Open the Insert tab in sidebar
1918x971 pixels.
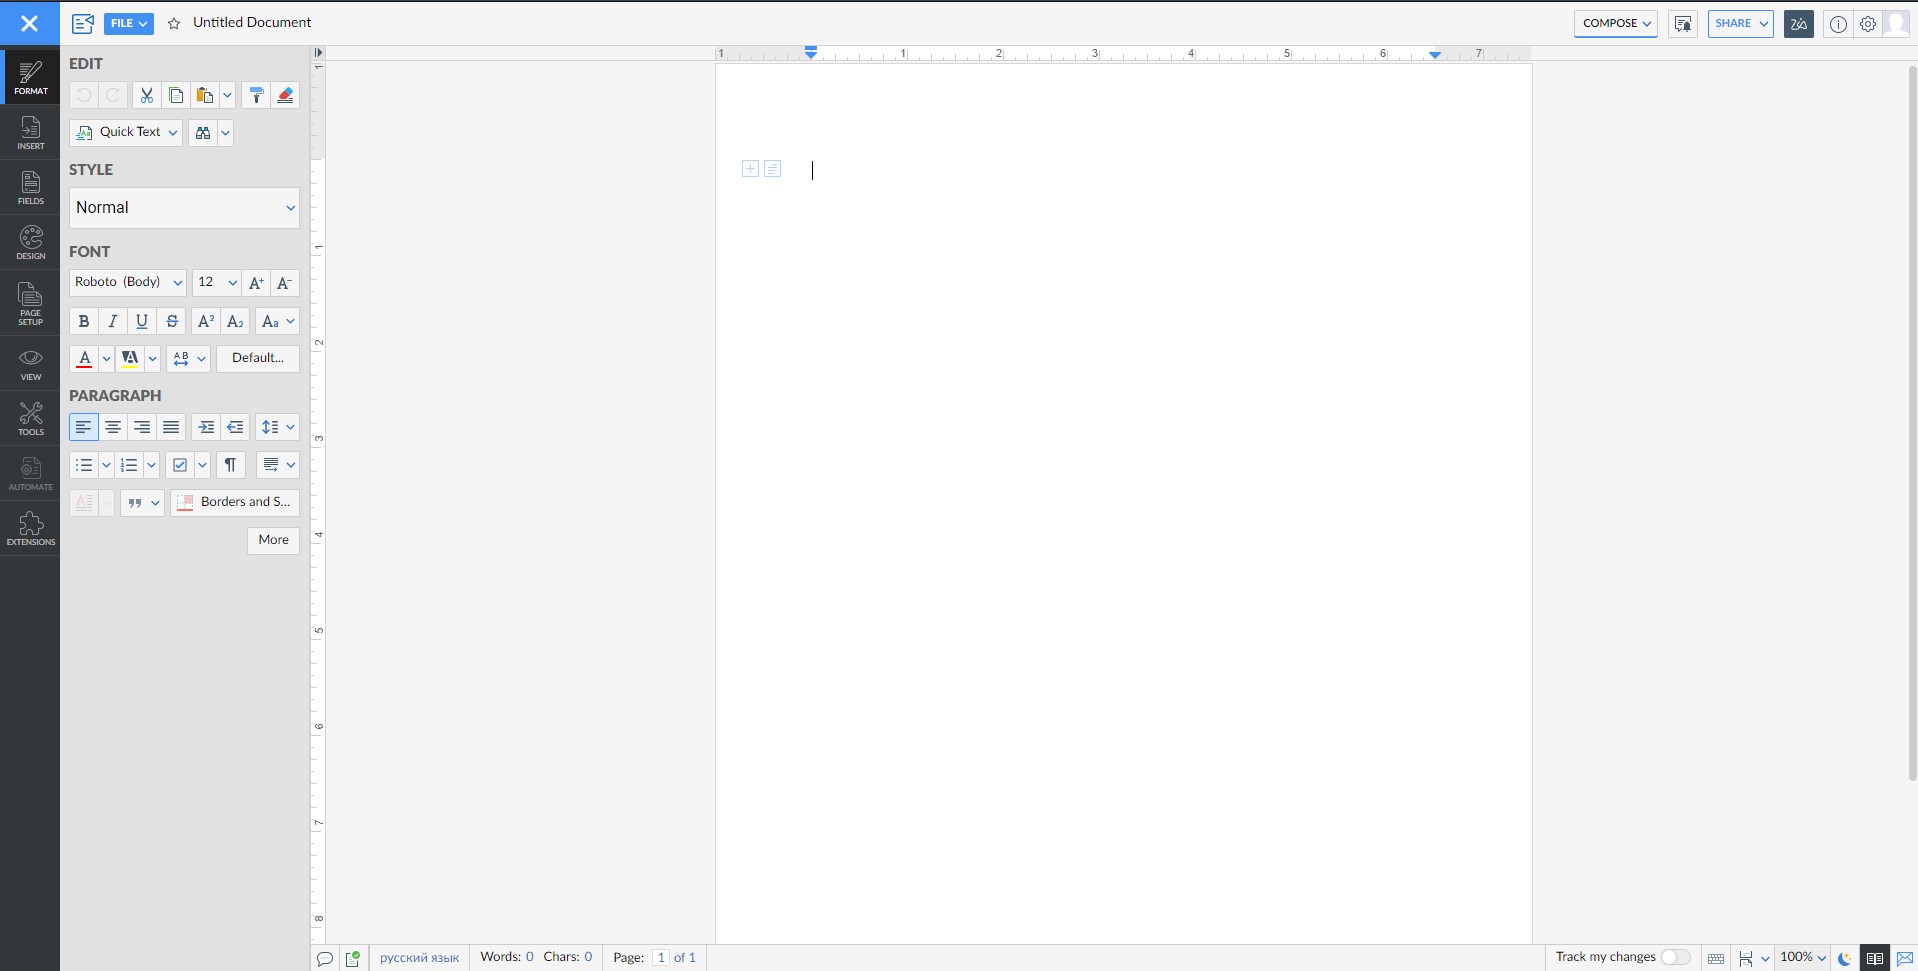pyautogui.click(x=30, y=133)
